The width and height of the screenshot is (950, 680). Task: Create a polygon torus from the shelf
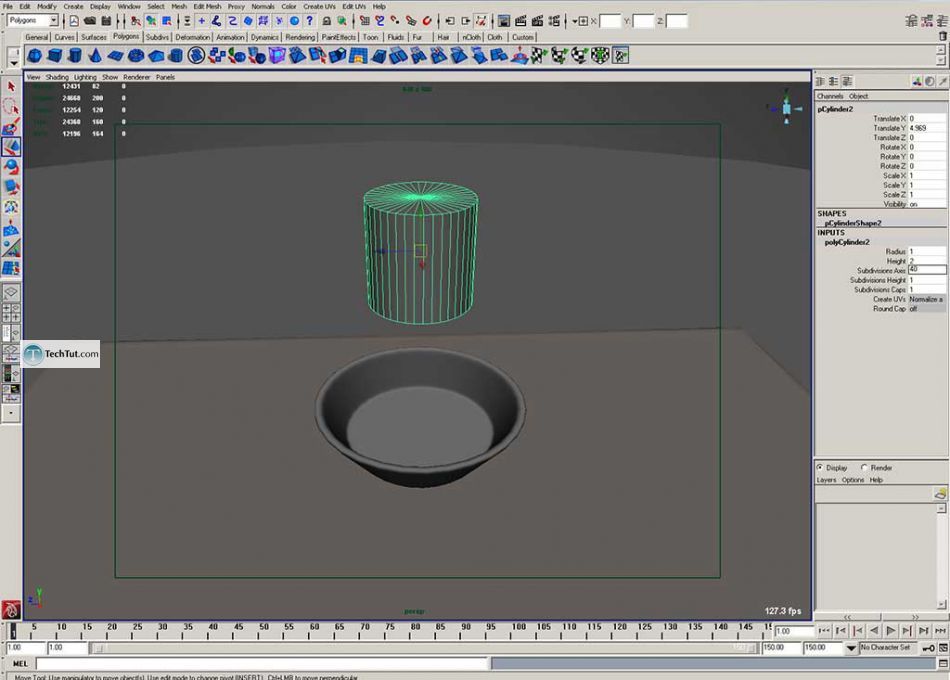pos(136,56)
